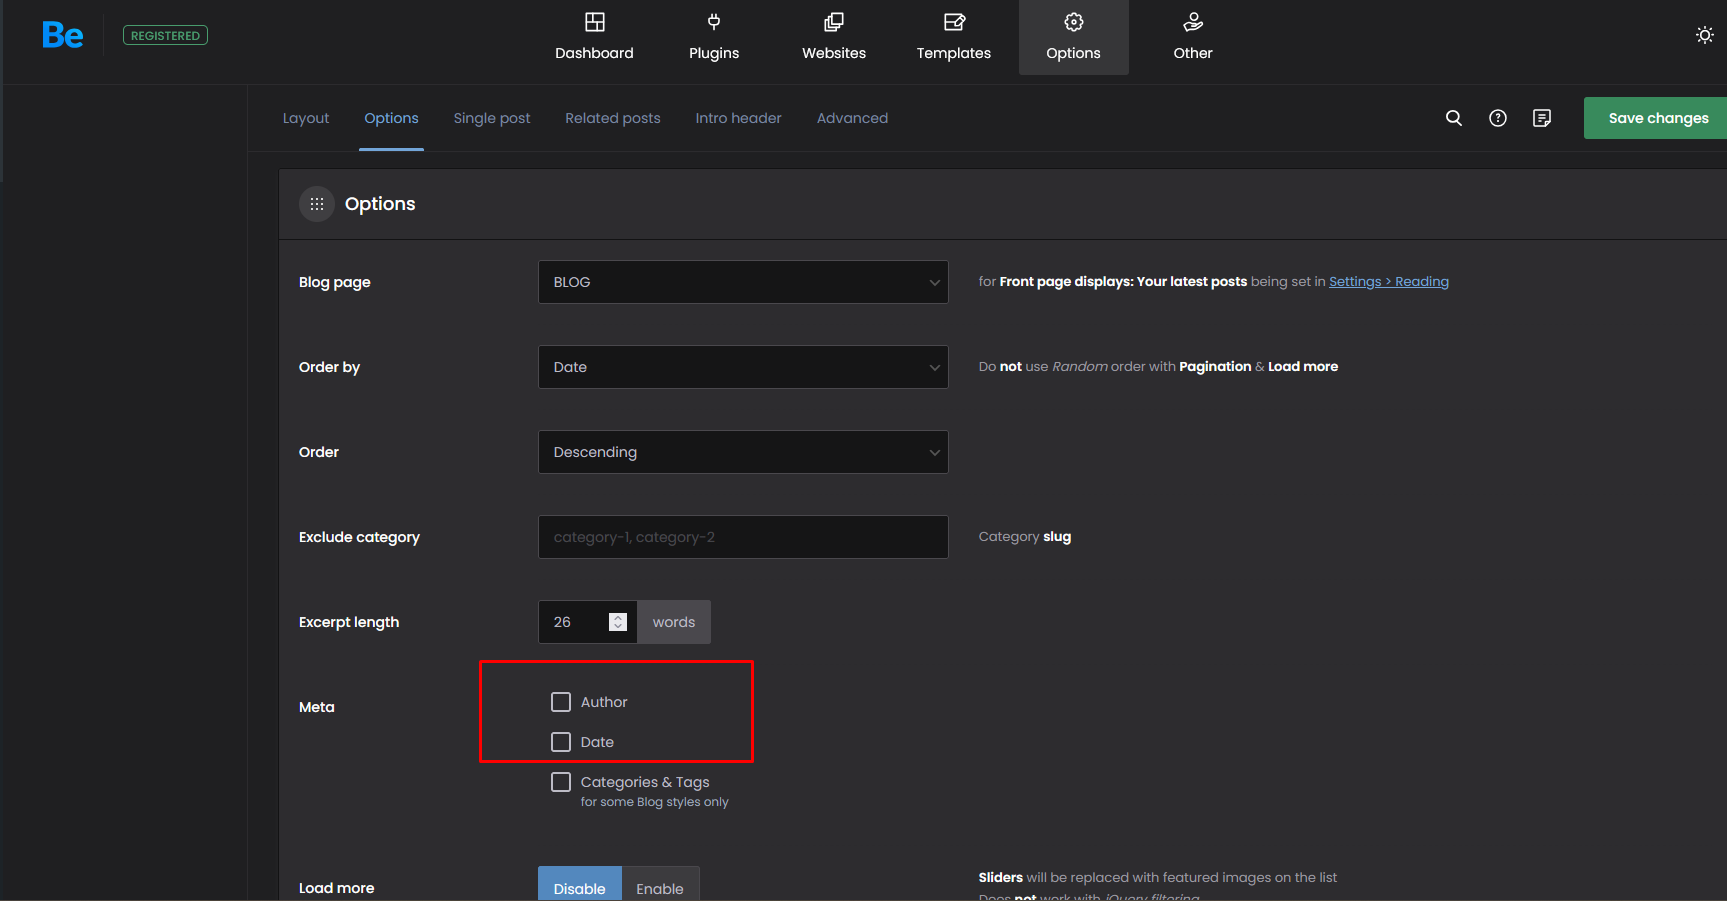The image size is (1727, 901).
Task: Switch to the Intro header tab
Action: coord(739,118)
